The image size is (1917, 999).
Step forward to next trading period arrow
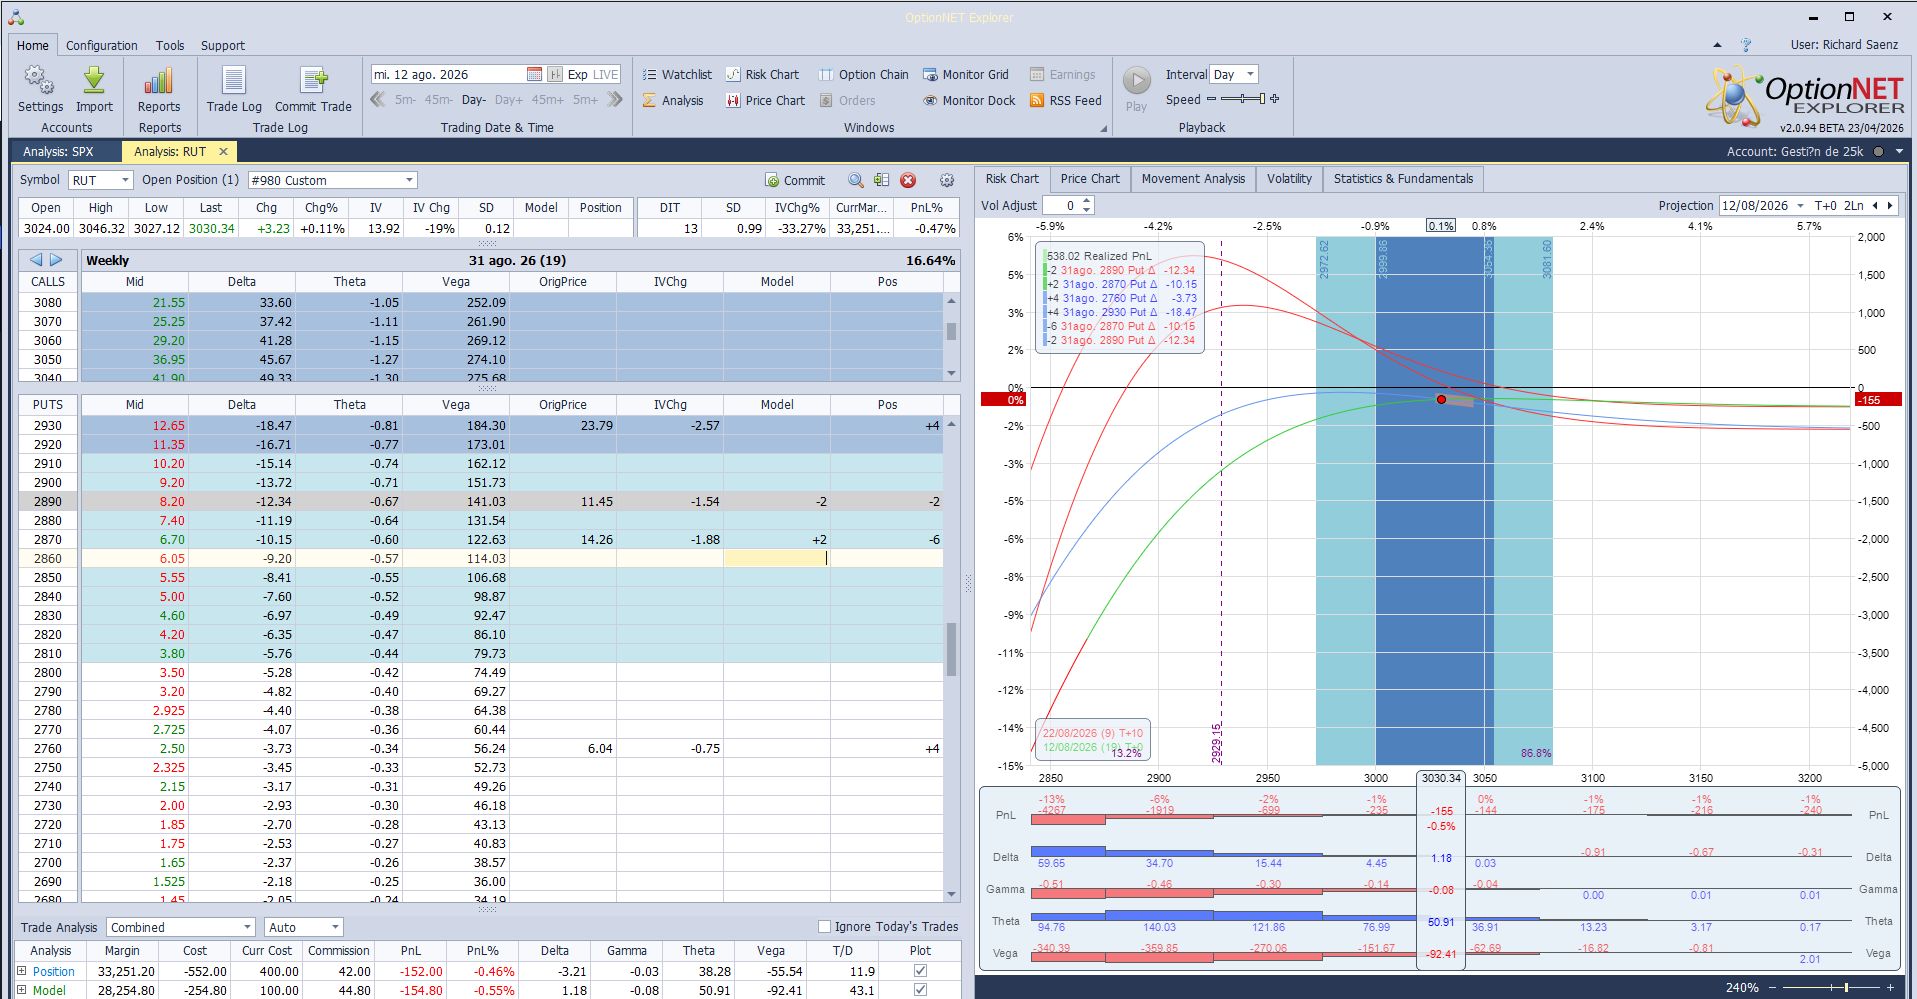pyautogui.click(x=614, y=99)
